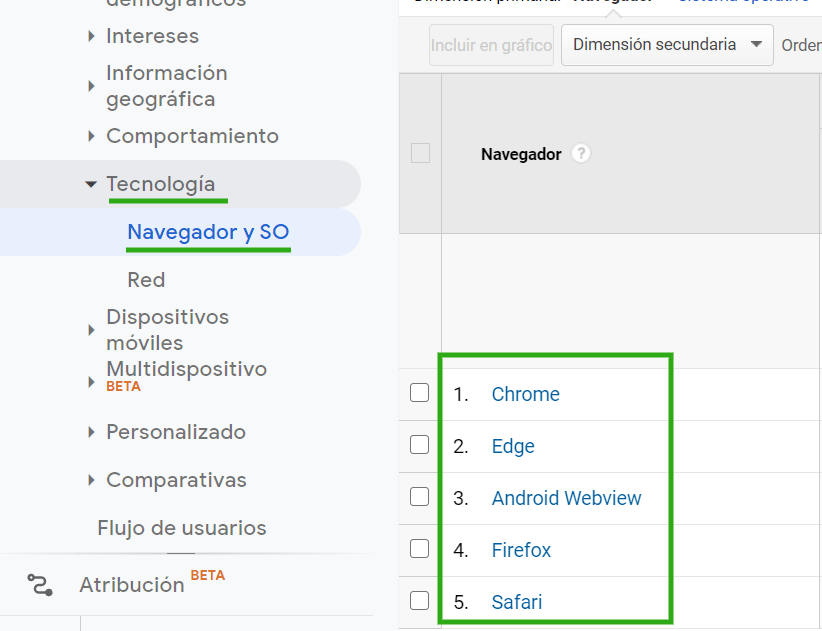Expand the Comparativas section
This screenshot has width=822, height=631.
click(91, 480)
